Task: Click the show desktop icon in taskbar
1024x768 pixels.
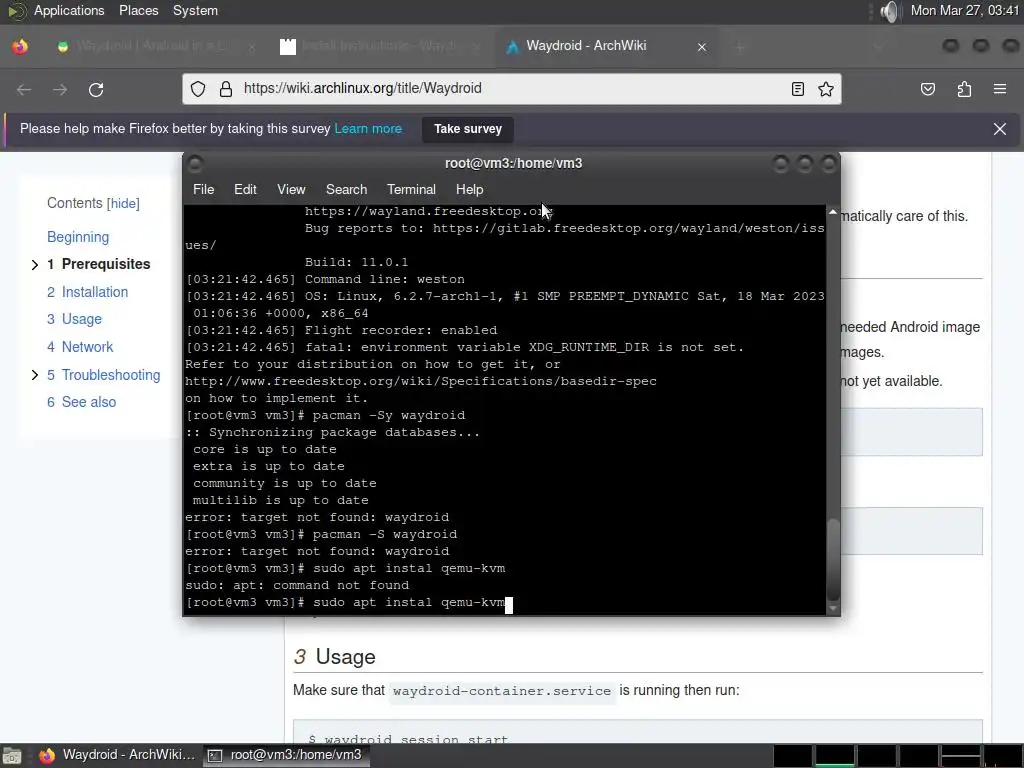Action: [11, 756]
